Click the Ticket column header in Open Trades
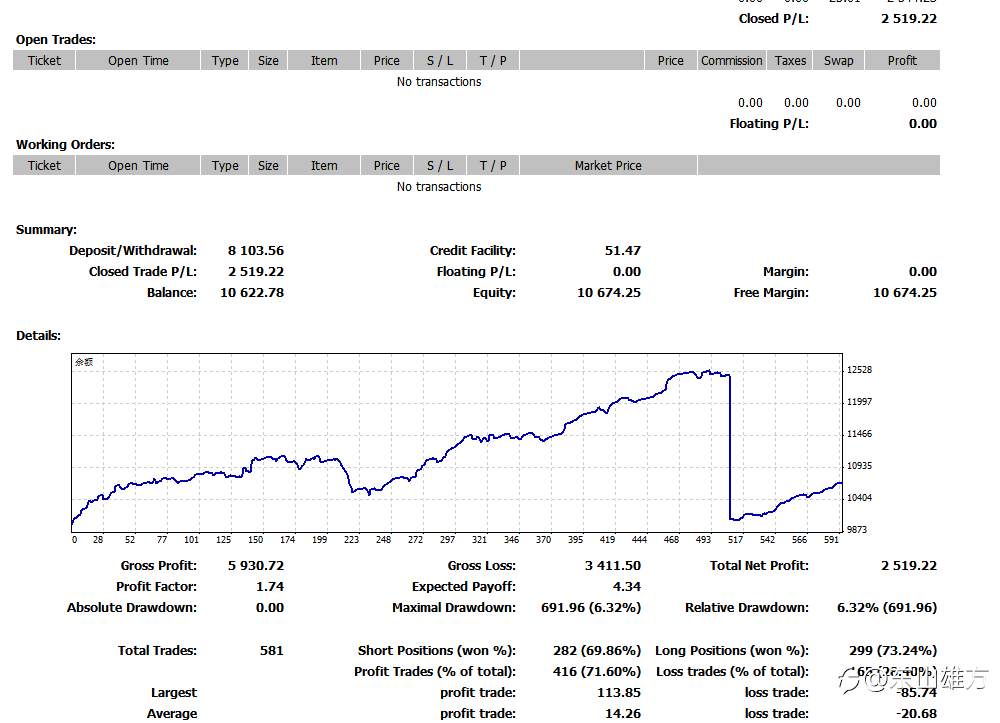Image resolution: width=1000 pixels, height=723 pixels. pos(44,61)
